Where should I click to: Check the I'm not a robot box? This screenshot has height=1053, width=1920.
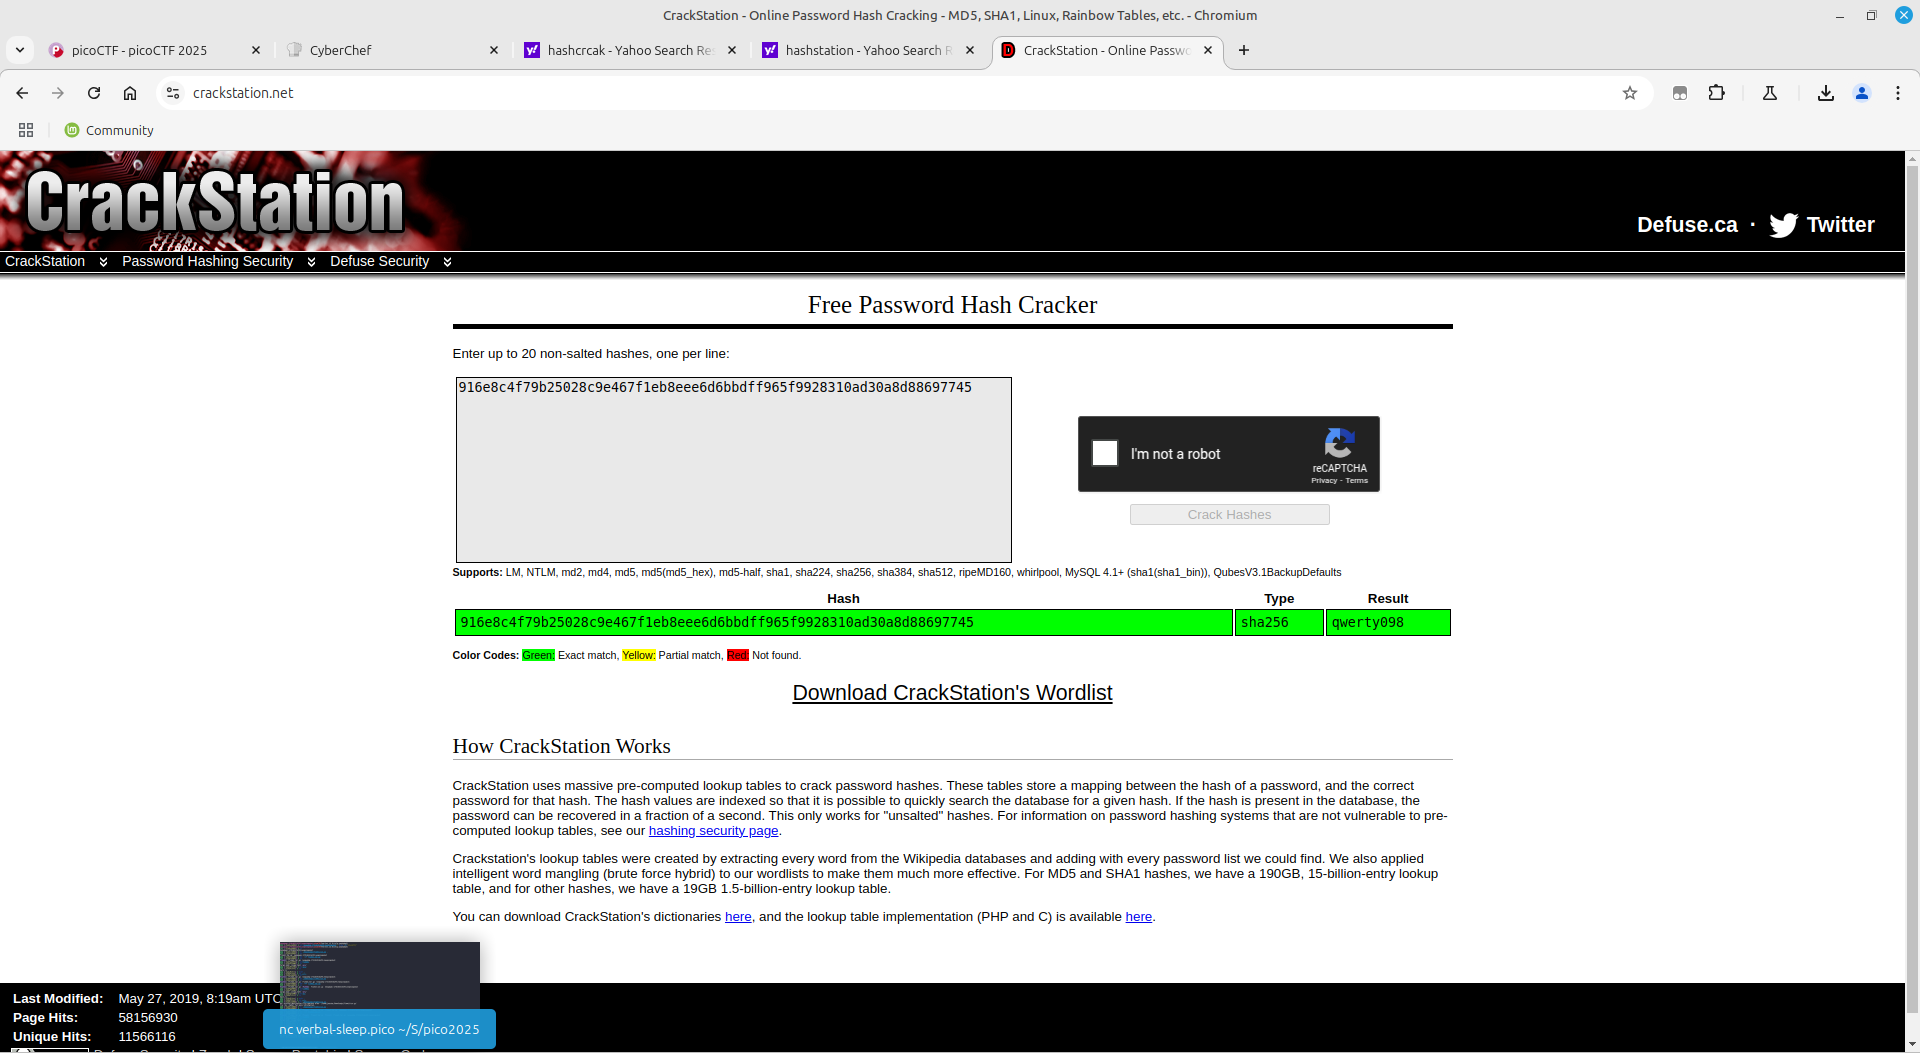click(1105, 454)
